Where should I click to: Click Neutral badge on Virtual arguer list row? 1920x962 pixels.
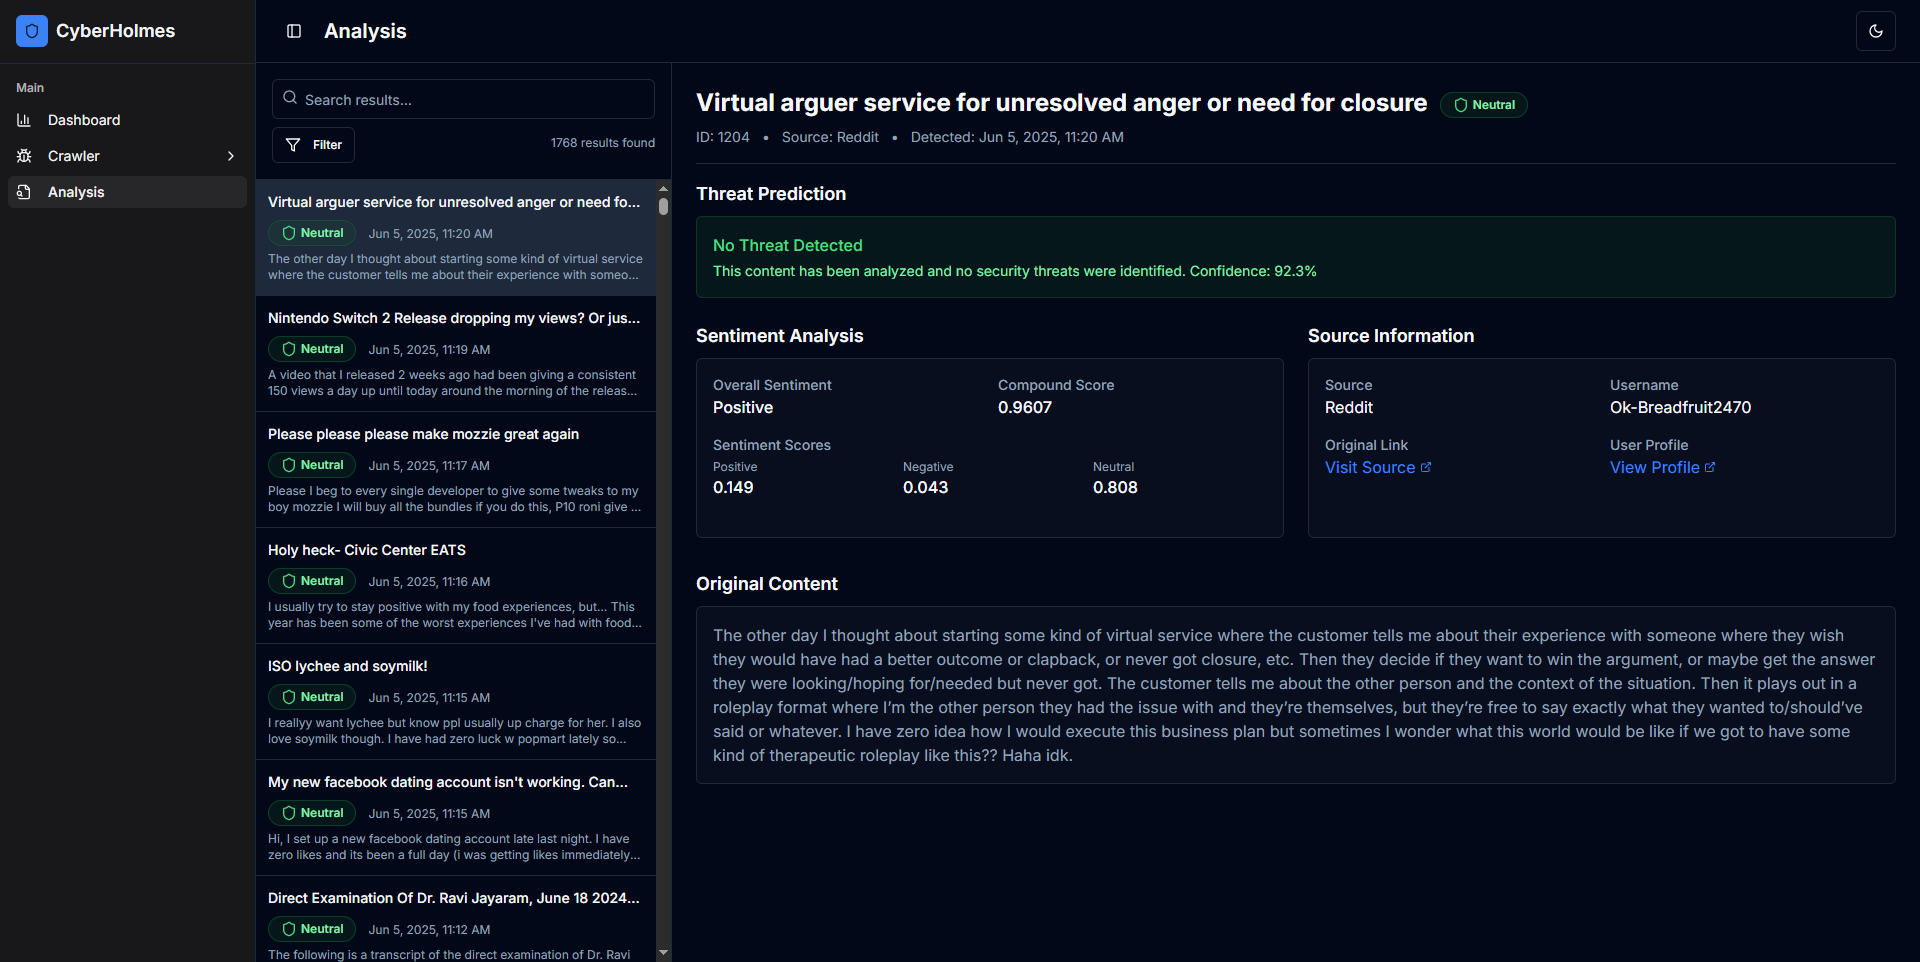pyautogui.click(x=312, y=233)
